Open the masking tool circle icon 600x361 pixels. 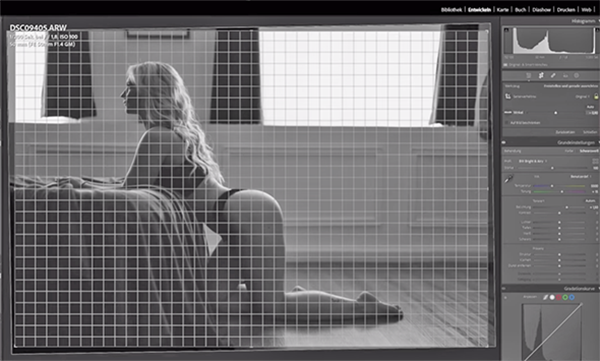click(x=577, y=75)
